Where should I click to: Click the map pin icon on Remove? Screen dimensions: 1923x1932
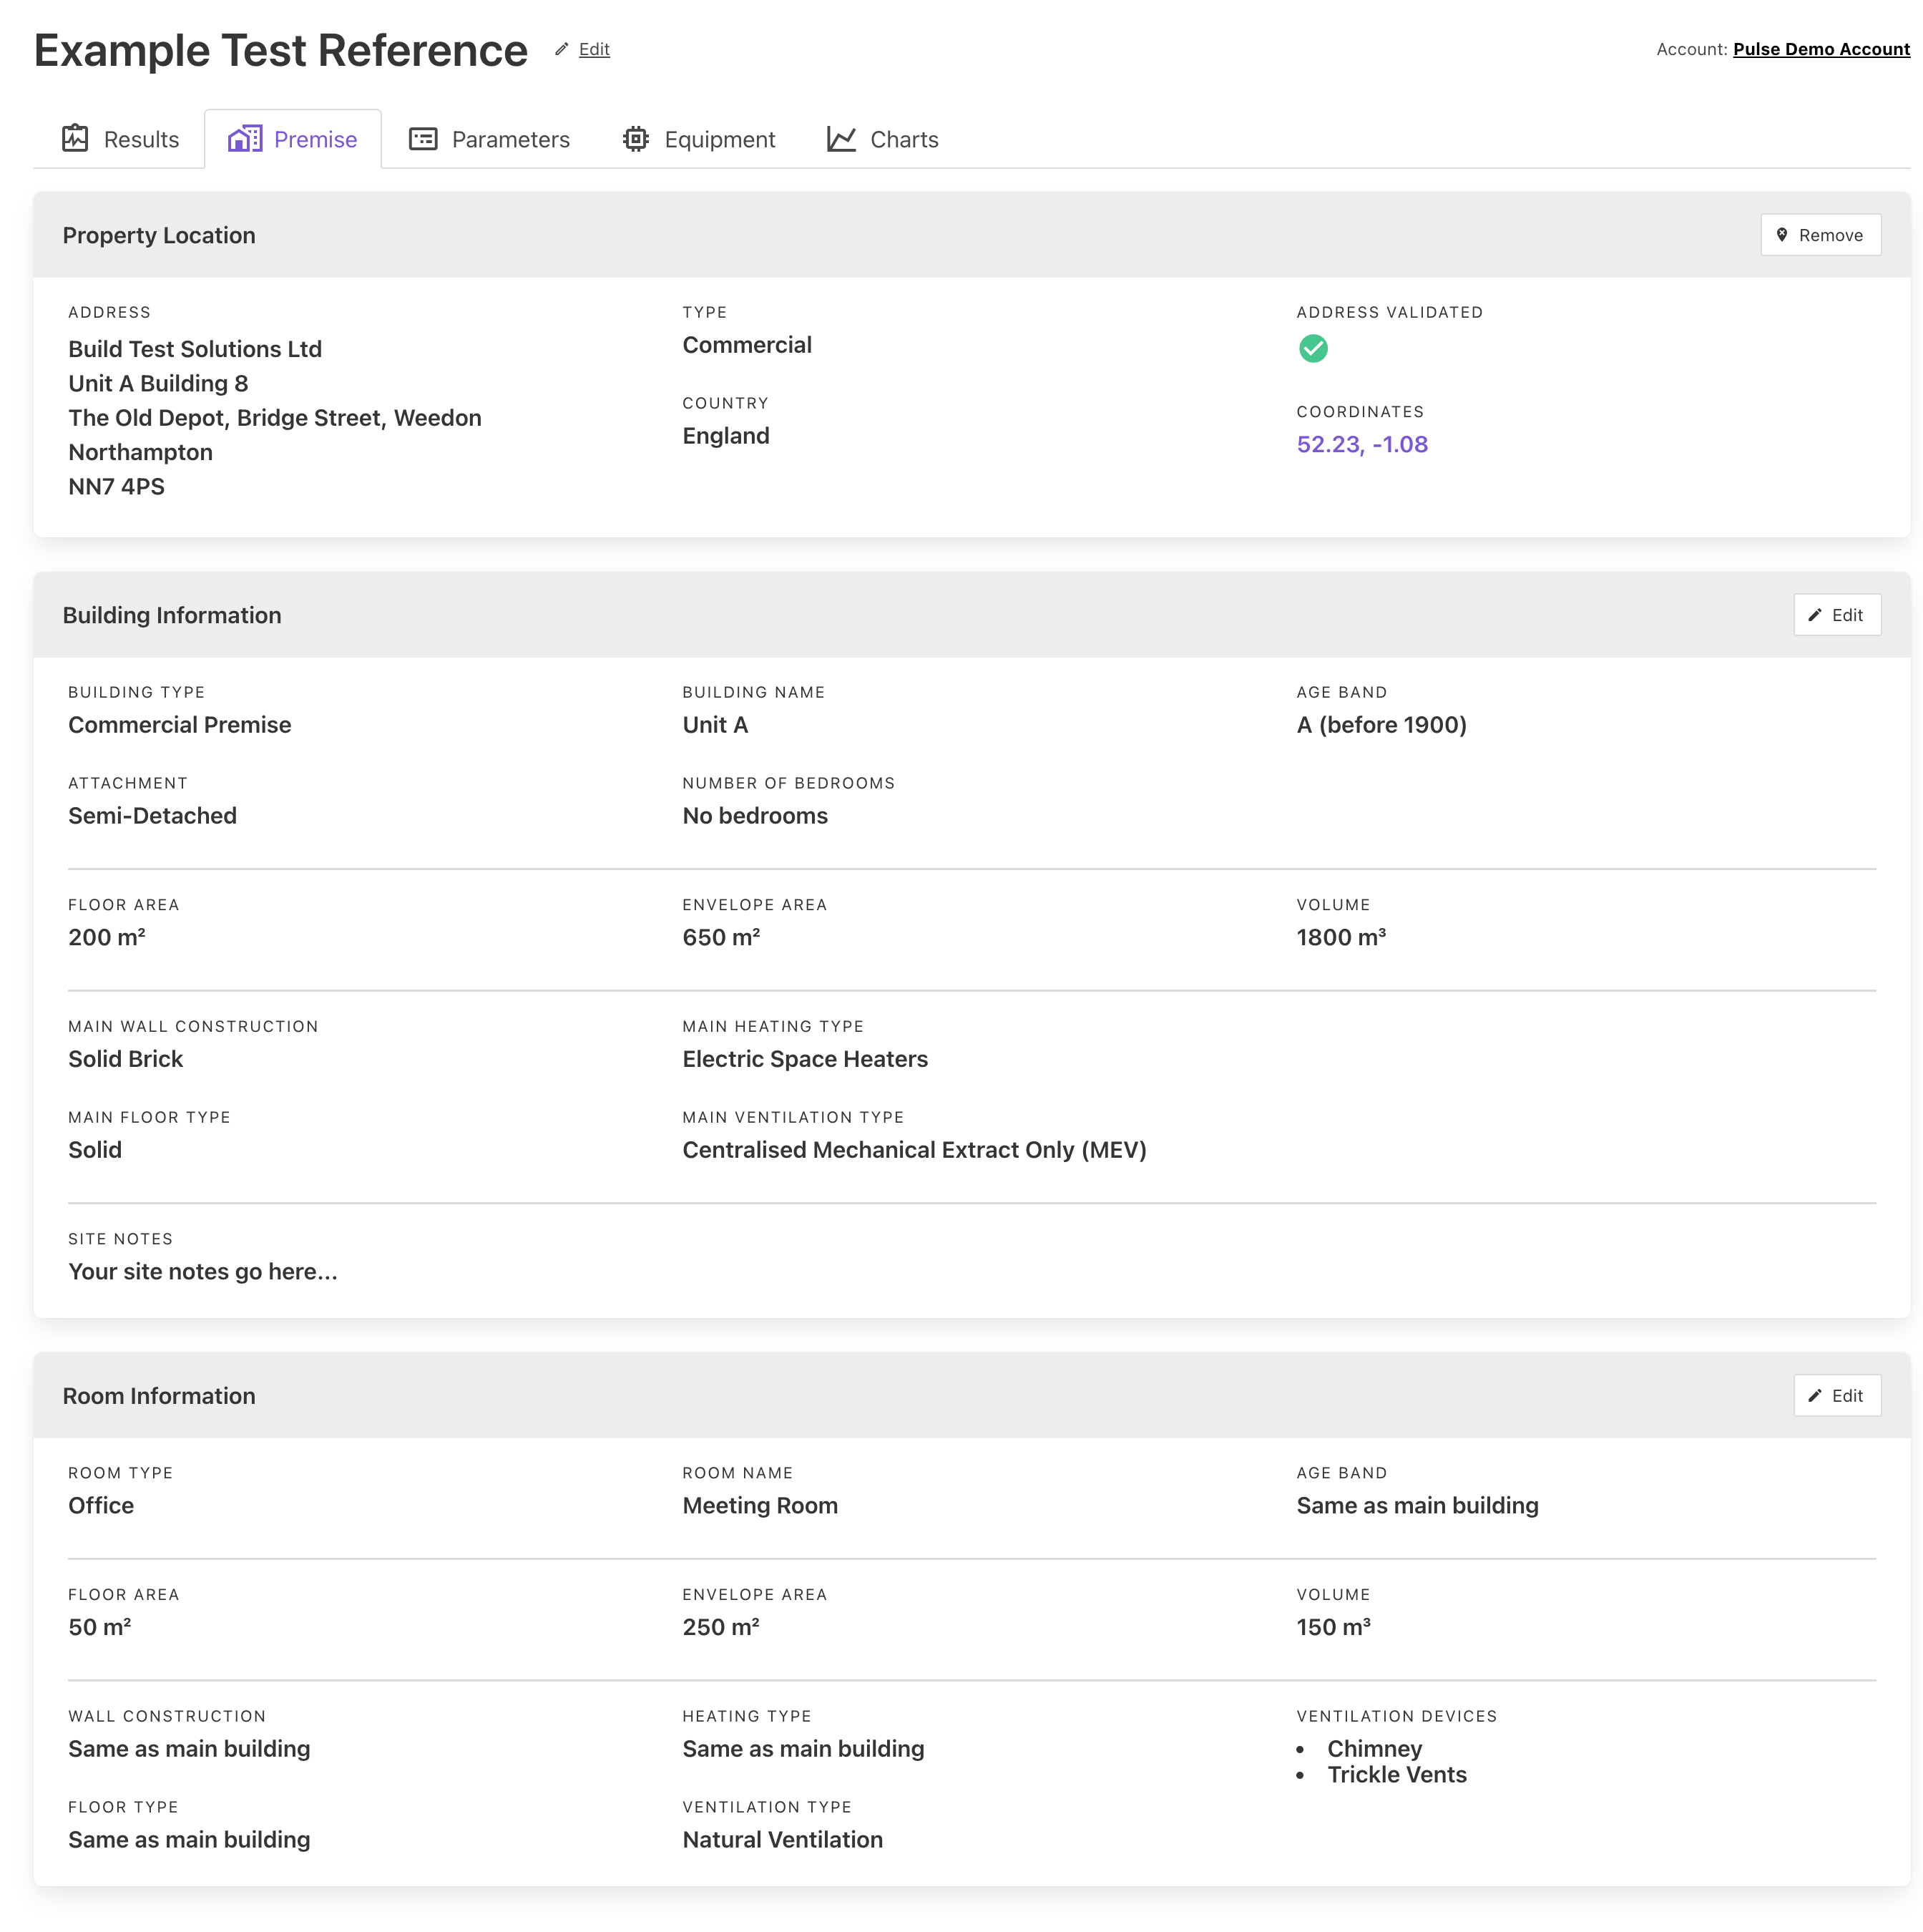click(x=1781, y=235)
